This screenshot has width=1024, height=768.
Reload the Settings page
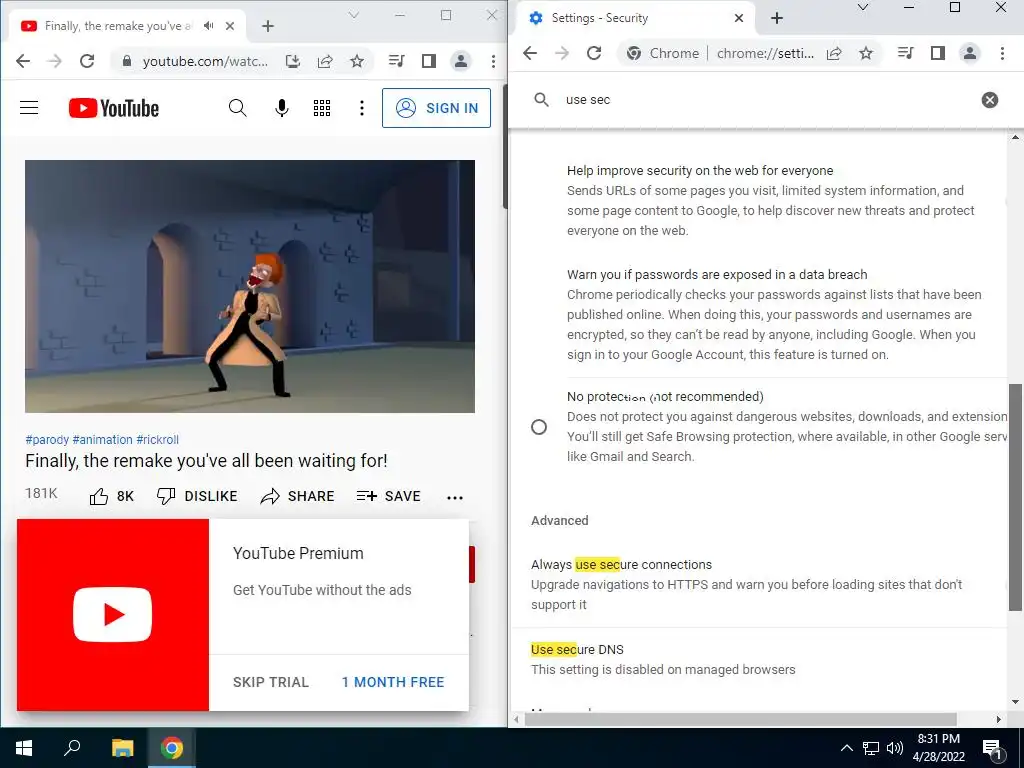pos(594,54)
